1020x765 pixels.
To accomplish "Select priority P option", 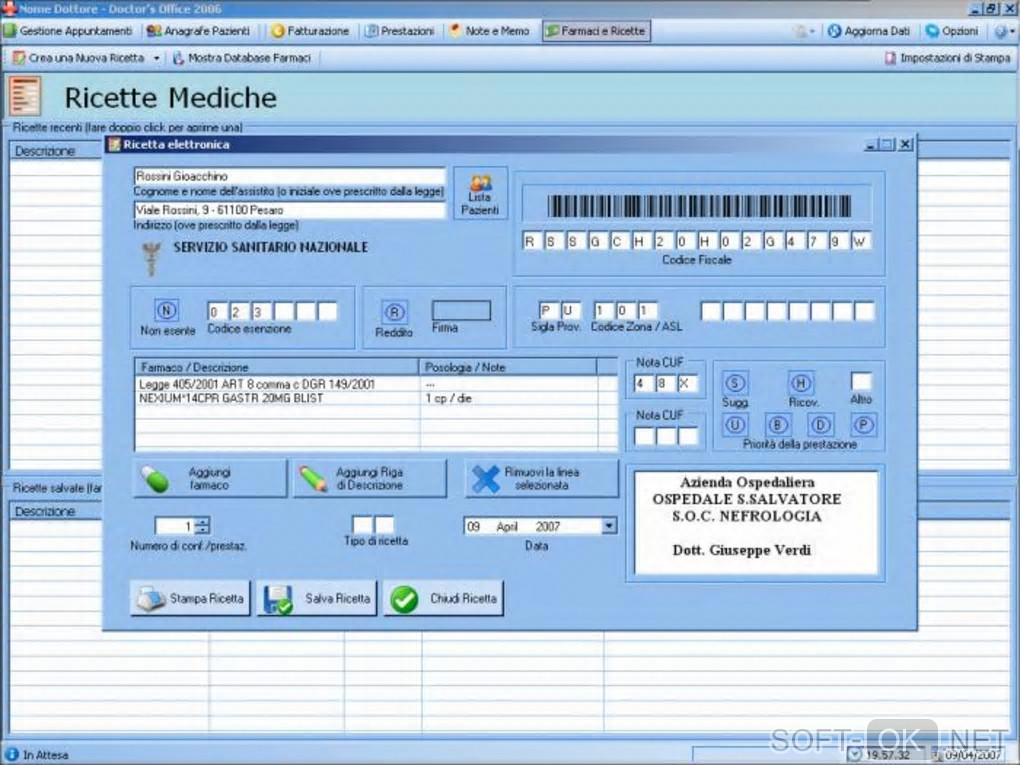I will point(863,425).
